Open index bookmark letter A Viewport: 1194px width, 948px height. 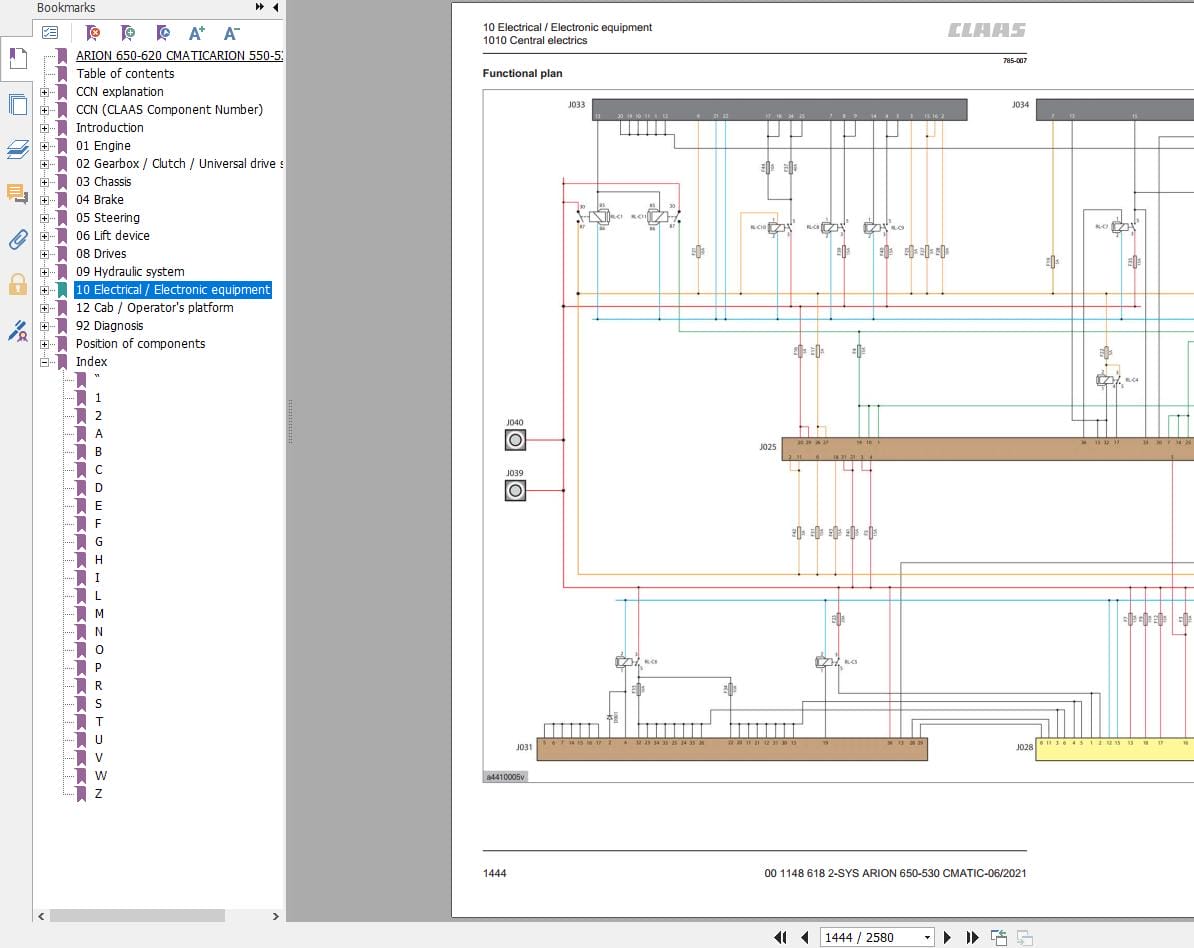click(99, 434)
